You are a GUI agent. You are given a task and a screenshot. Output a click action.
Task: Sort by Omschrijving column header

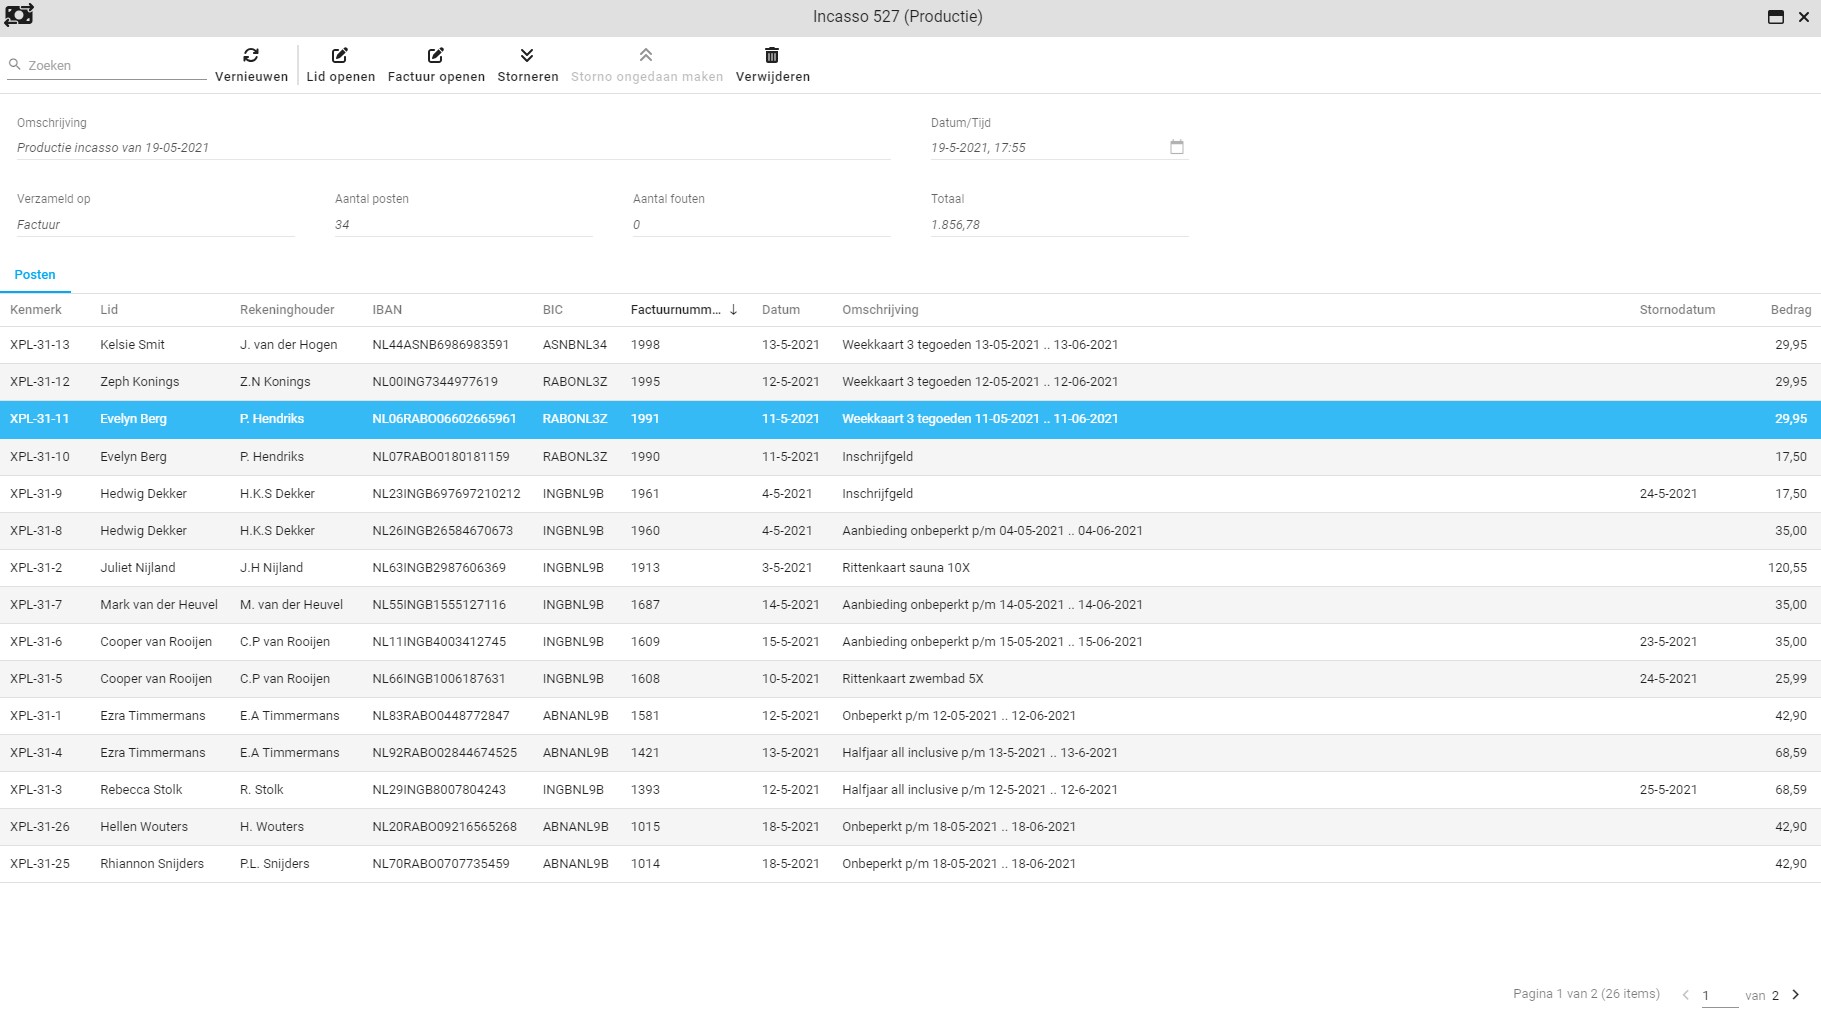tap(880, 310)
